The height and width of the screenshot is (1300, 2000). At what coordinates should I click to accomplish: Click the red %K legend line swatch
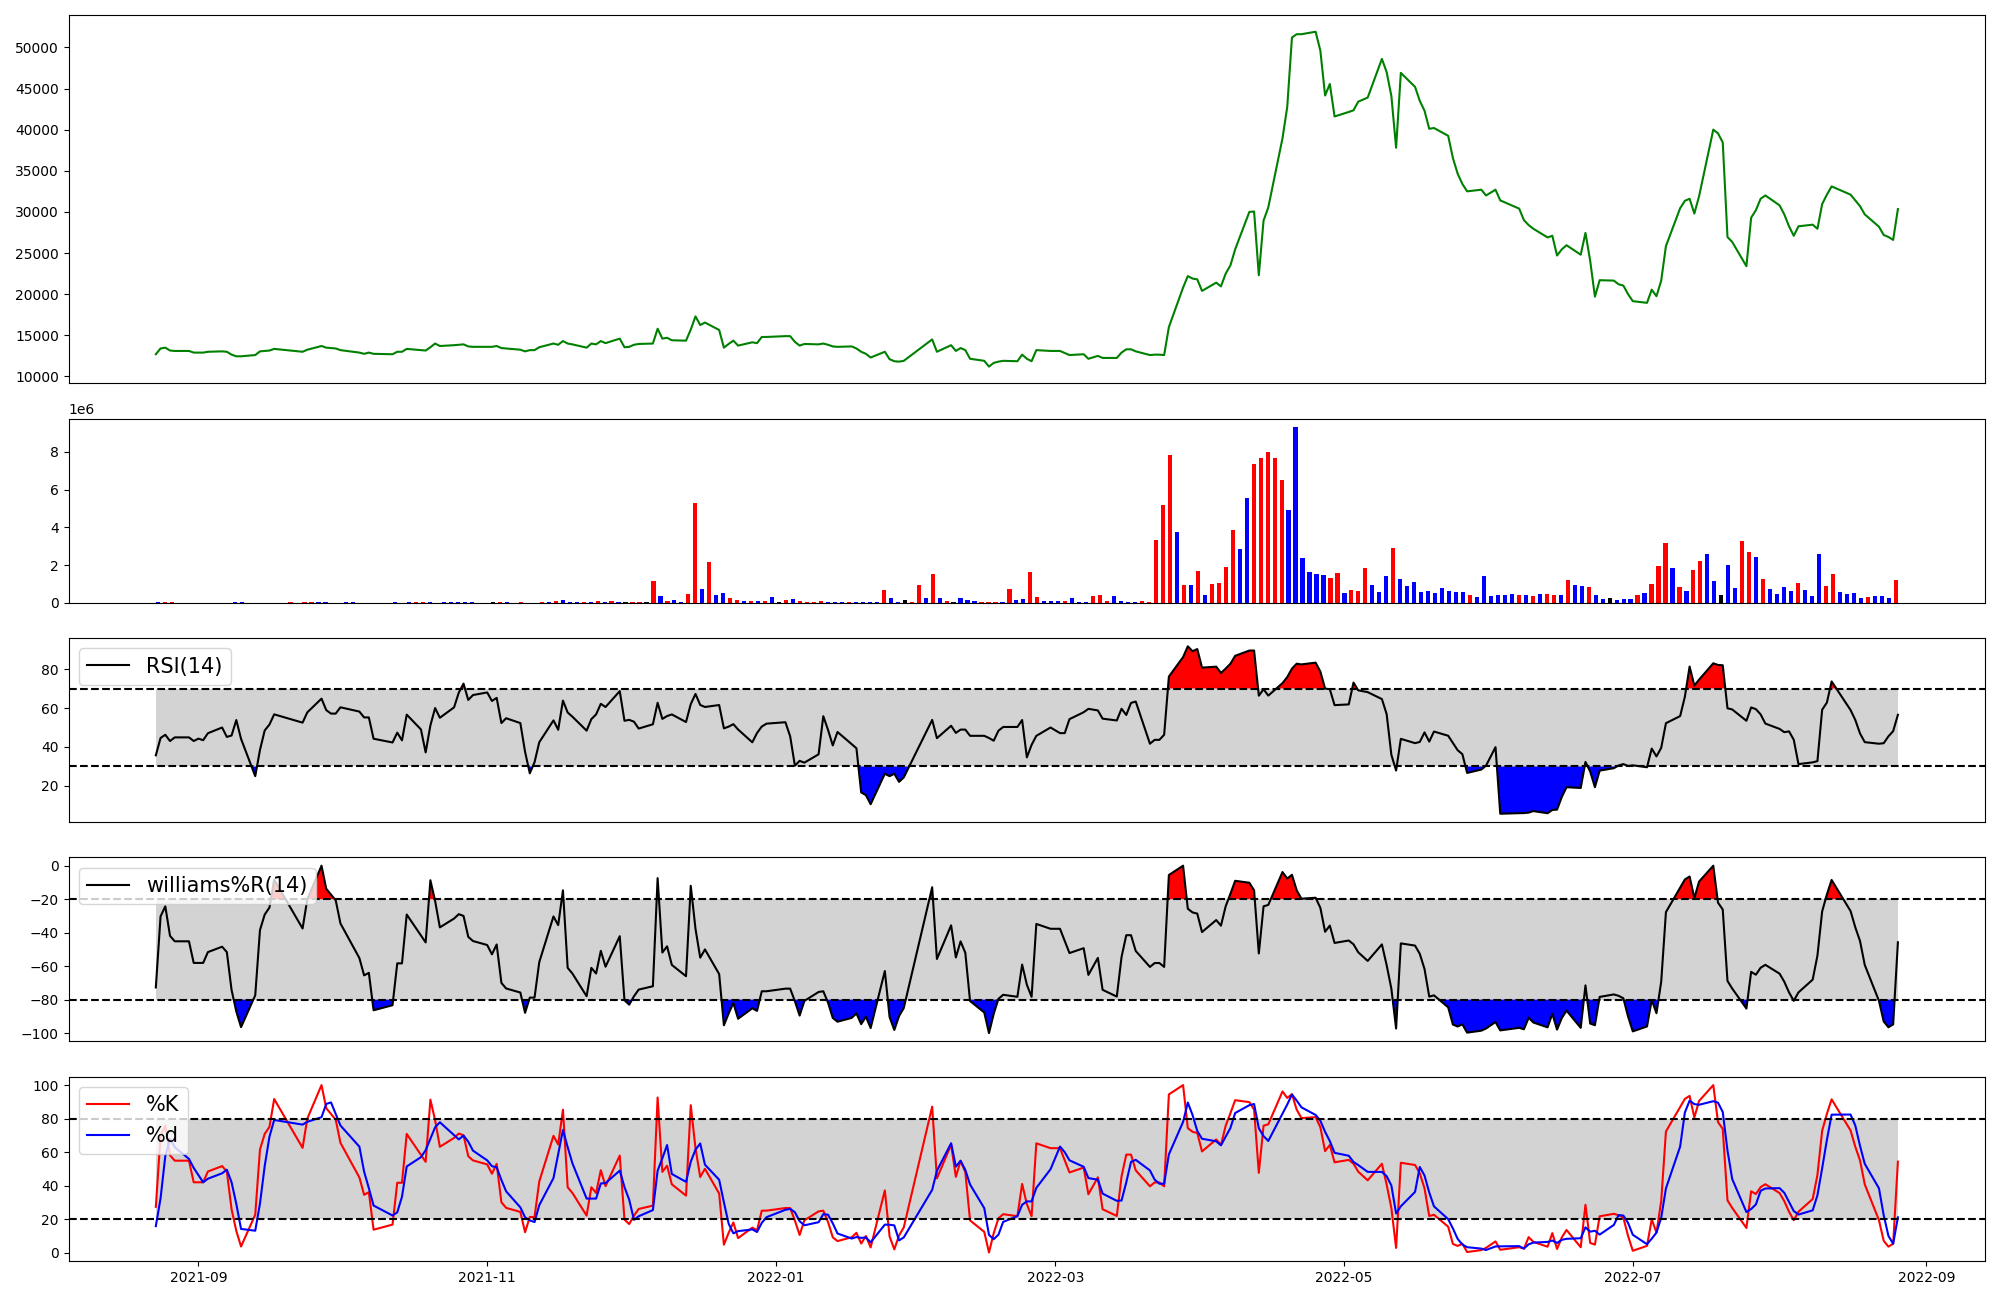(x=108, y=1104)
